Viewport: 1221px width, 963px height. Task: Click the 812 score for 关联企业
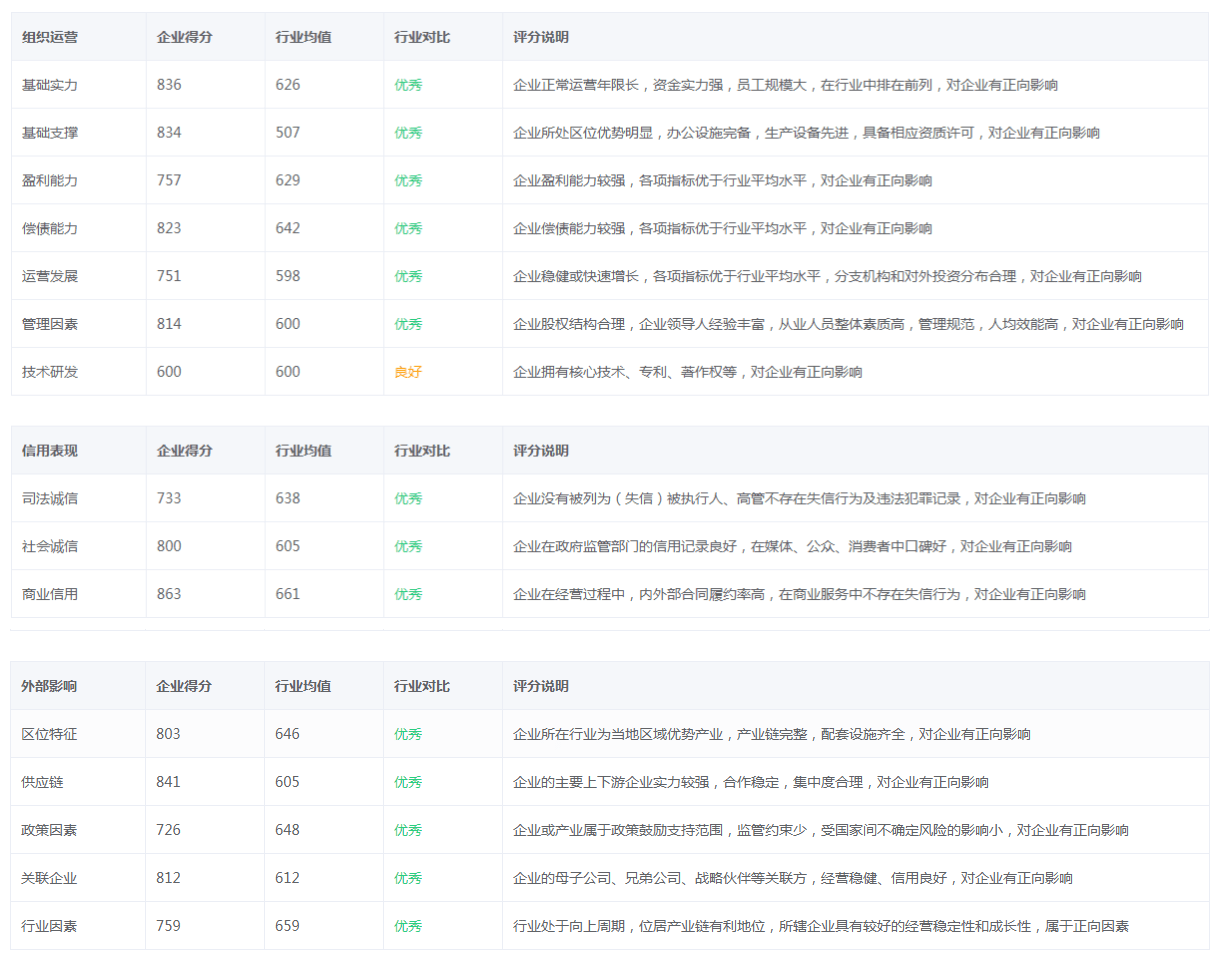pos(168,879)
